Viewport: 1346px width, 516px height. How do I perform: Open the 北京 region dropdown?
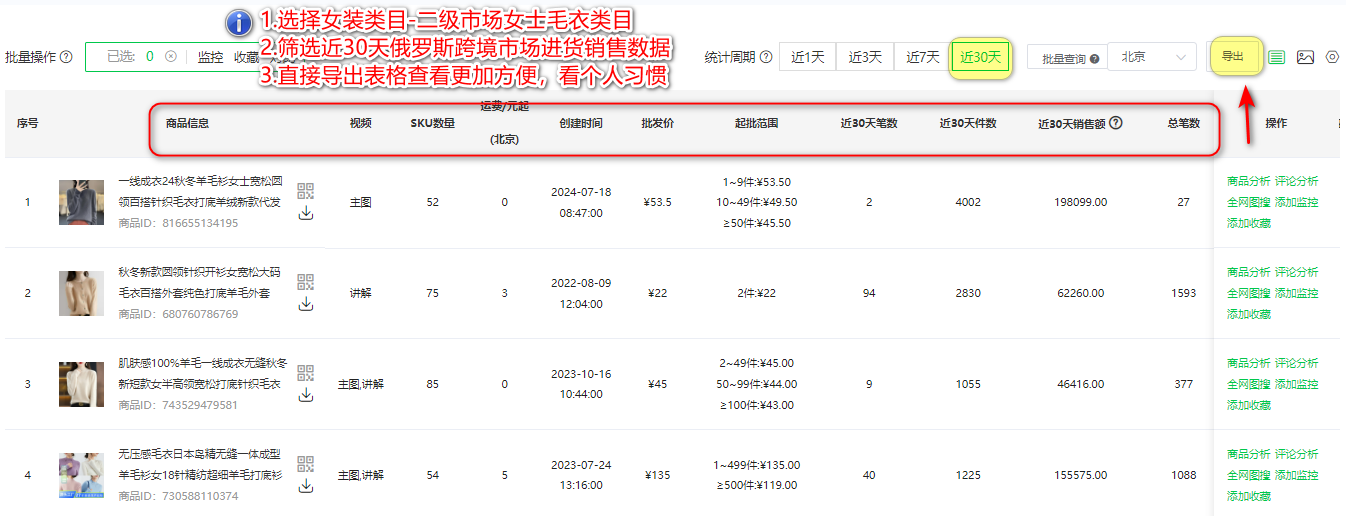click(x=1152, y=57)
